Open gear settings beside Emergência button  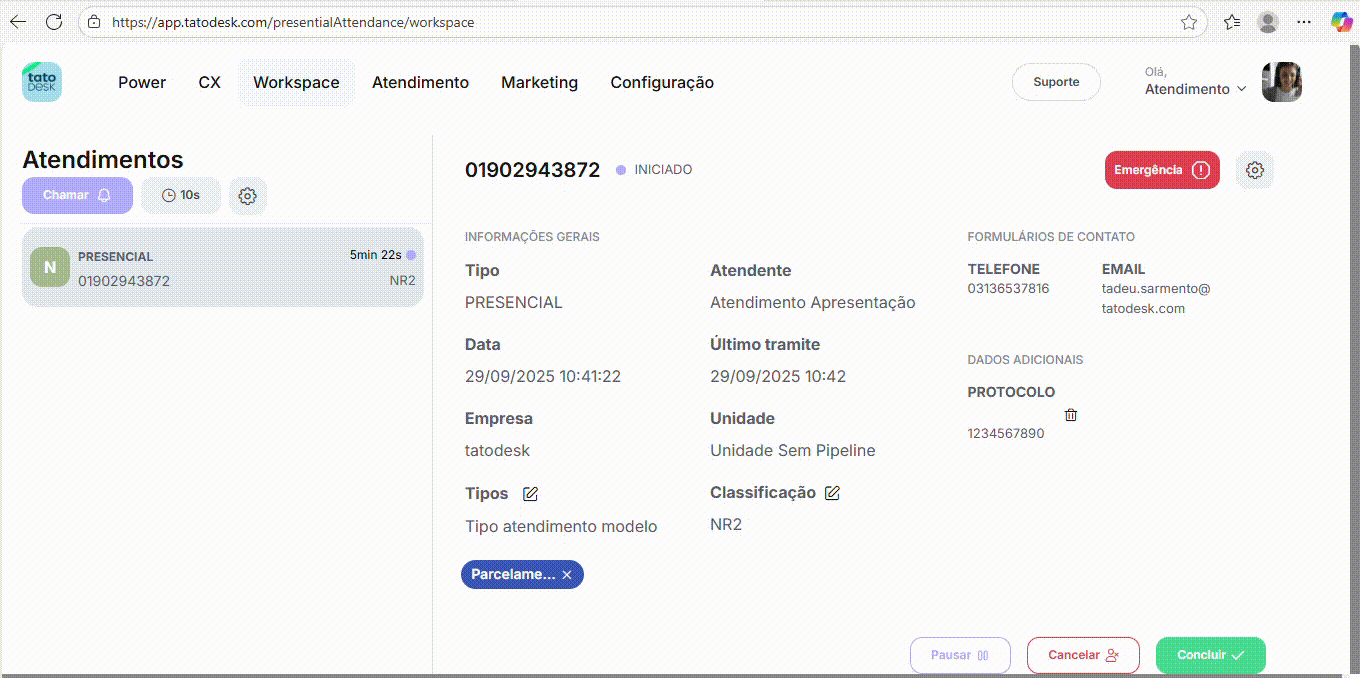[x=1254, y=170]
